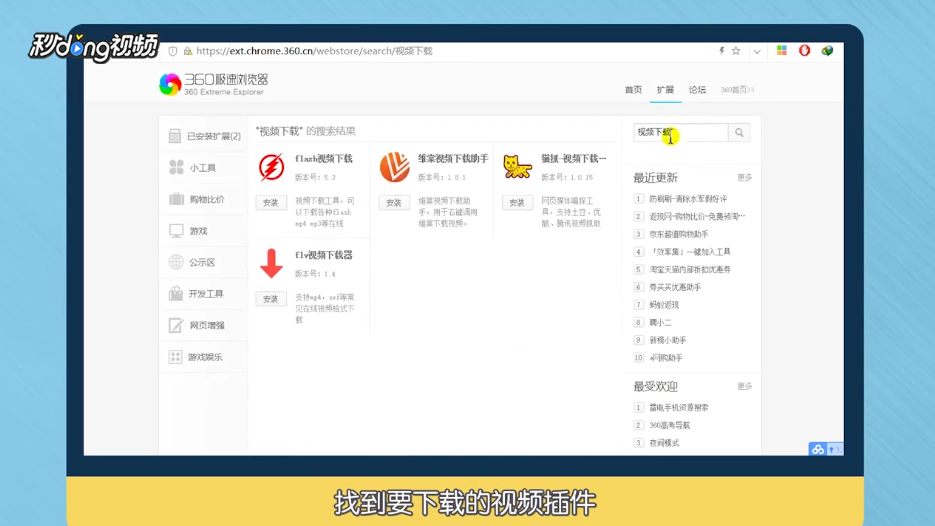The height and width of the screenshot is (526, 935).
Task: Install the 猫抓 extension
Action: pos(517,203)
